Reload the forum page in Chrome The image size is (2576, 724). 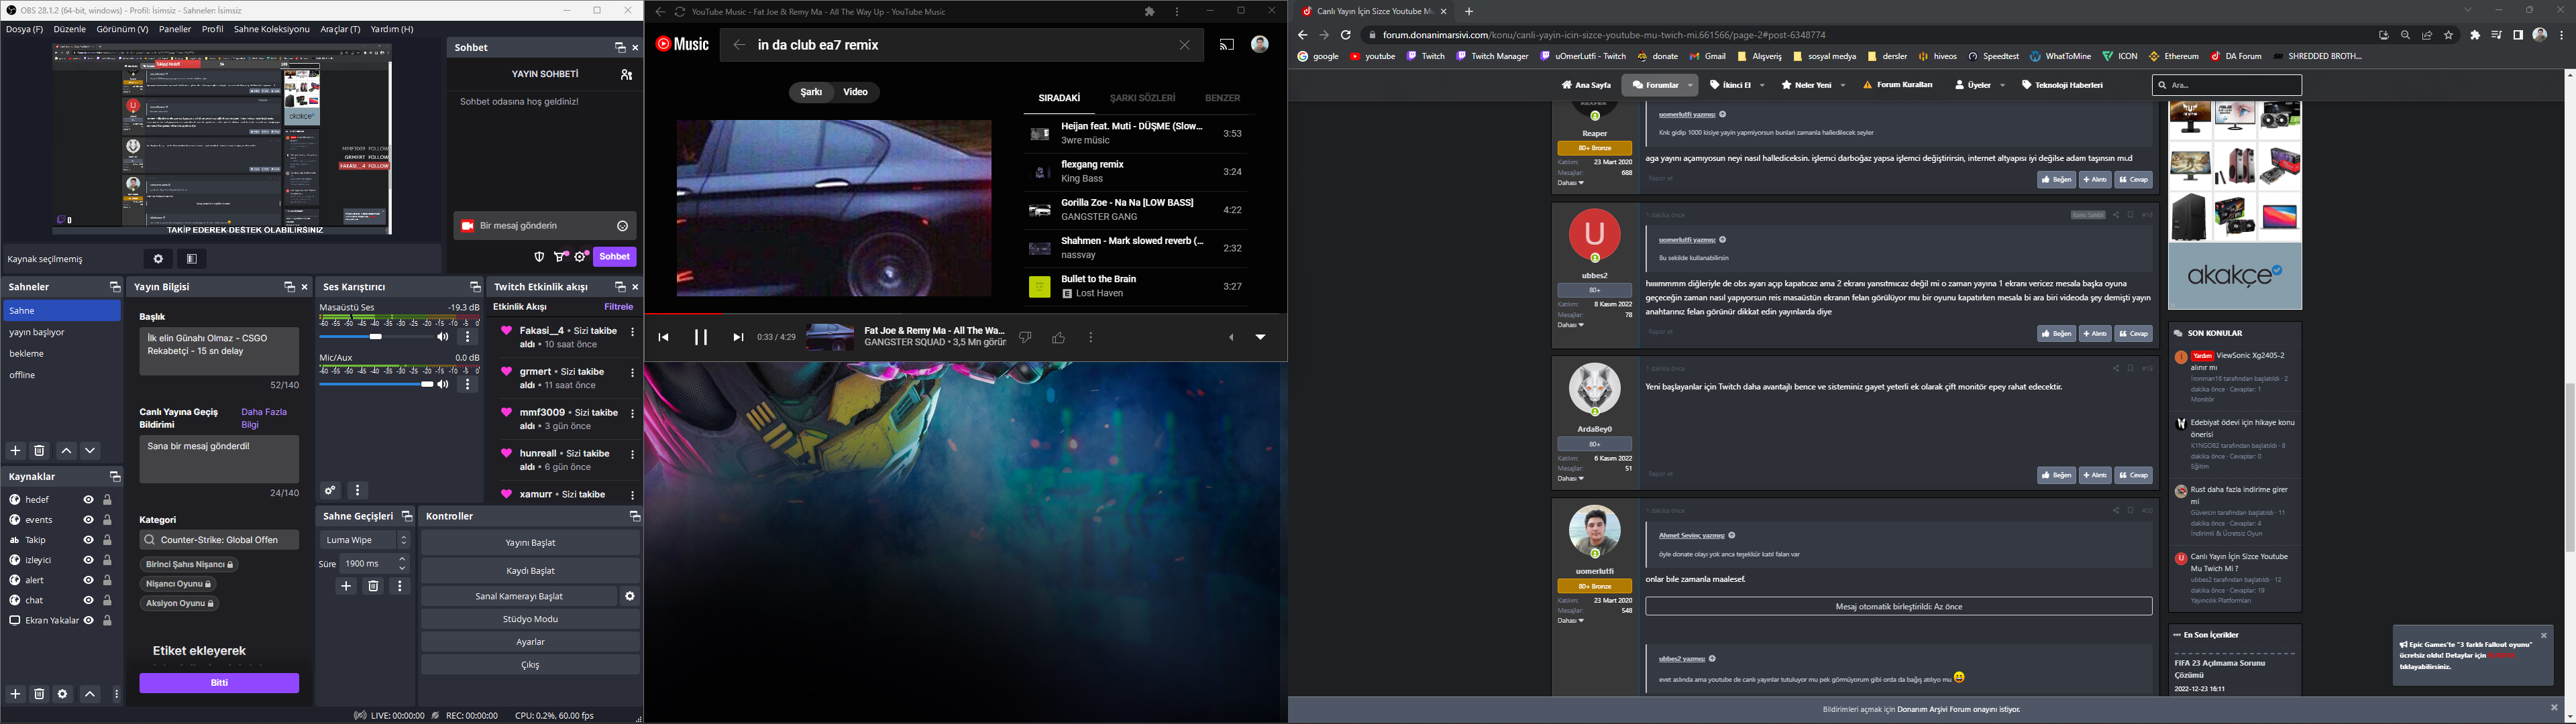click(x=1346, y=35)
